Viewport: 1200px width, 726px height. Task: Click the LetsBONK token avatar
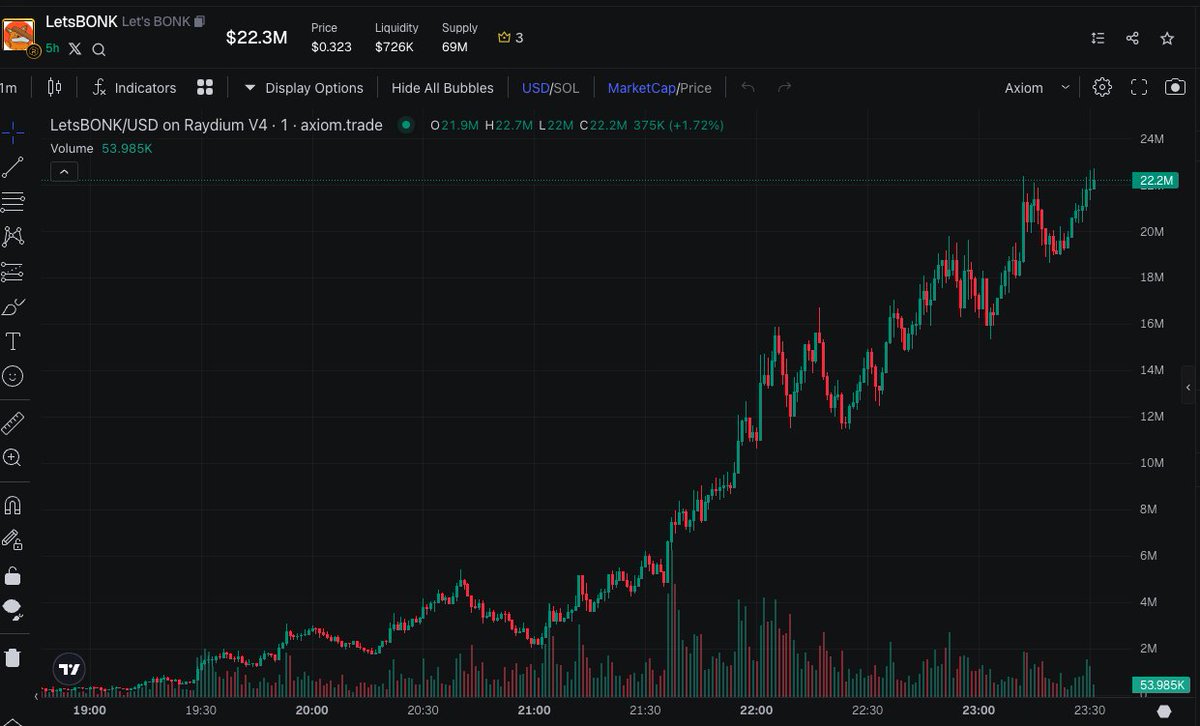[x=20, y=34]
